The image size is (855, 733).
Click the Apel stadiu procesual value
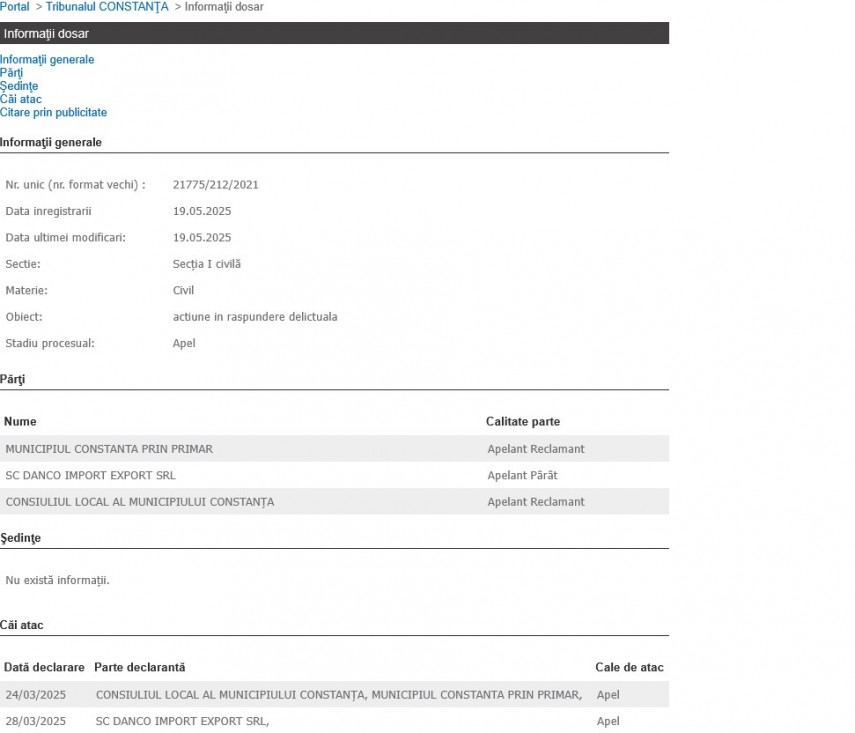pos(184,343)
